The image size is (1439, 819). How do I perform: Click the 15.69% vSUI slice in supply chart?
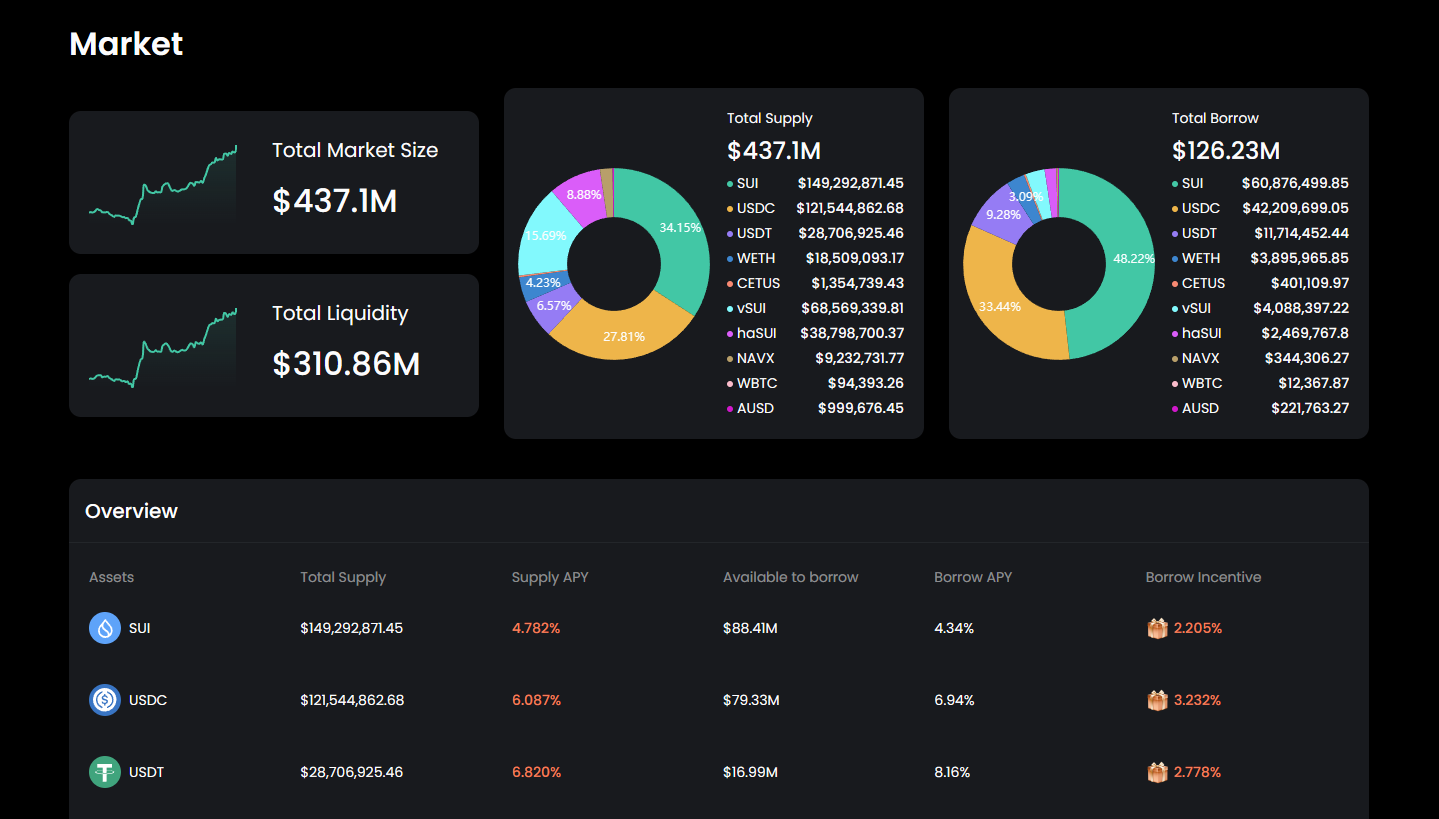(x=546, y=234)
